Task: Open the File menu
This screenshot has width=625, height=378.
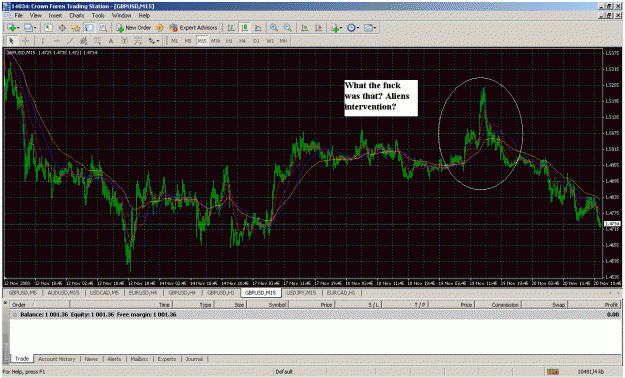Action: point(18,15)
